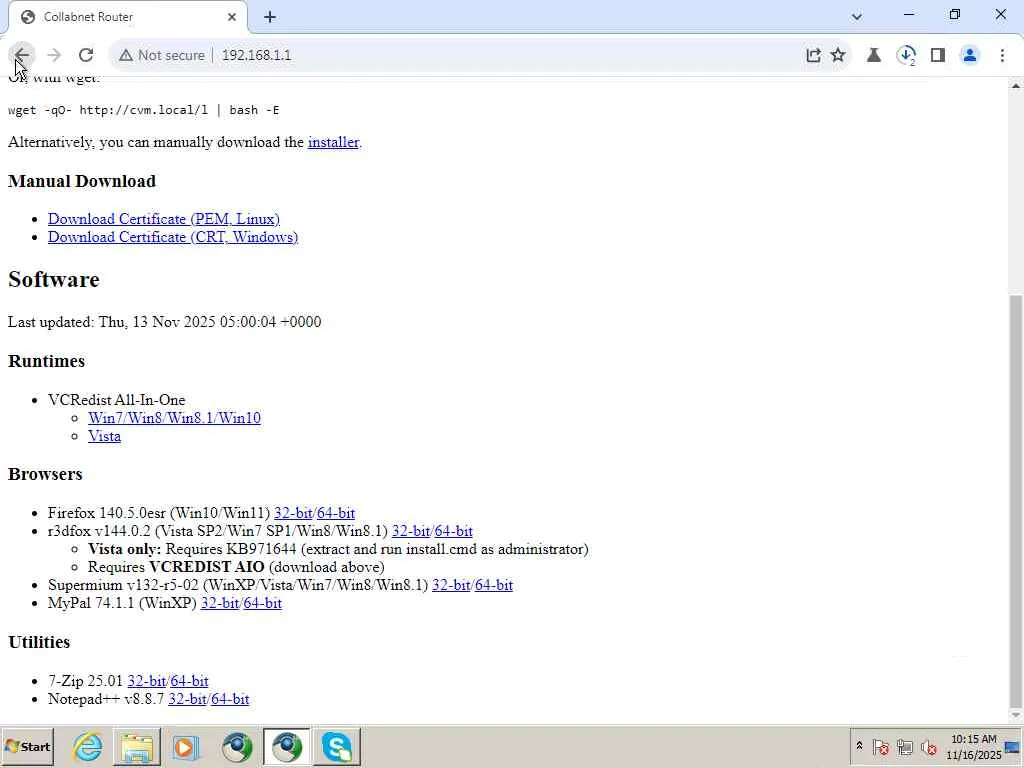This screenshot has height=768, width=1024.
Task: Open Skype from the taskbar
Action: tap(337, 746)
